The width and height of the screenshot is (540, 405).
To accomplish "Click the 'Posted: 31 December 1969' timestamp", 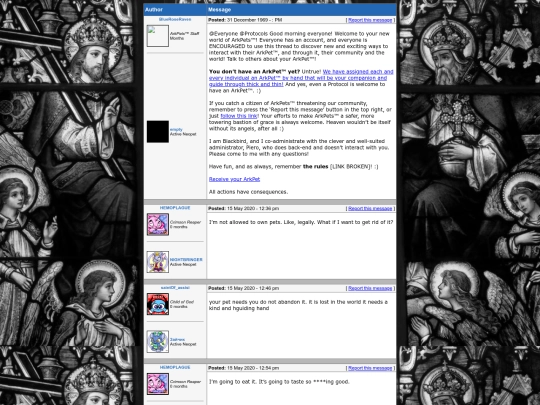I will (x=245, y=20).
